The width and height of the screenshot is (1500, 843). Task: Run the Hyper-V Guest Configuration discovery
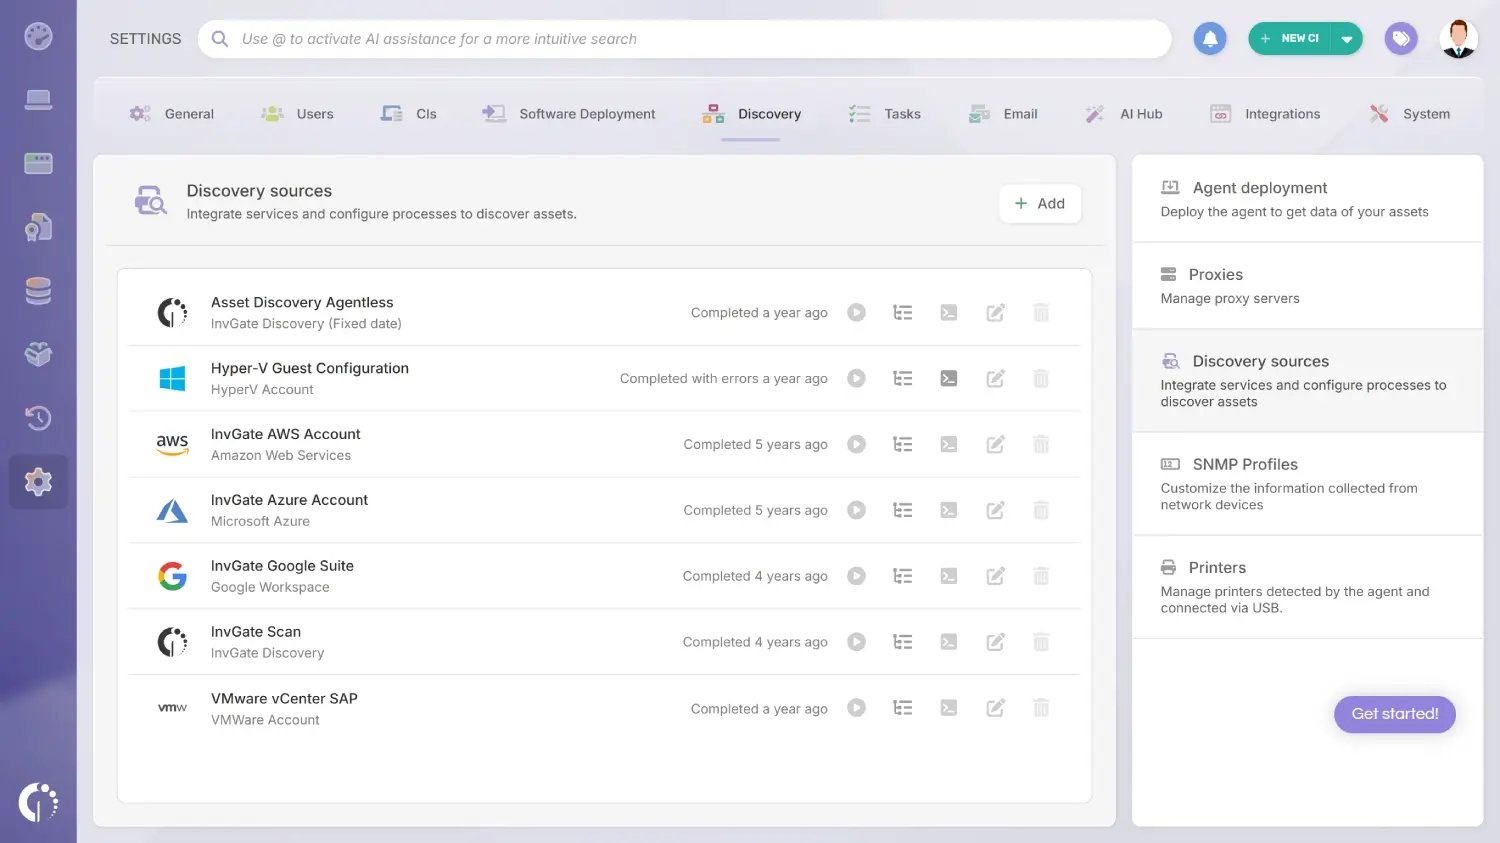click(x=856, y=378)
